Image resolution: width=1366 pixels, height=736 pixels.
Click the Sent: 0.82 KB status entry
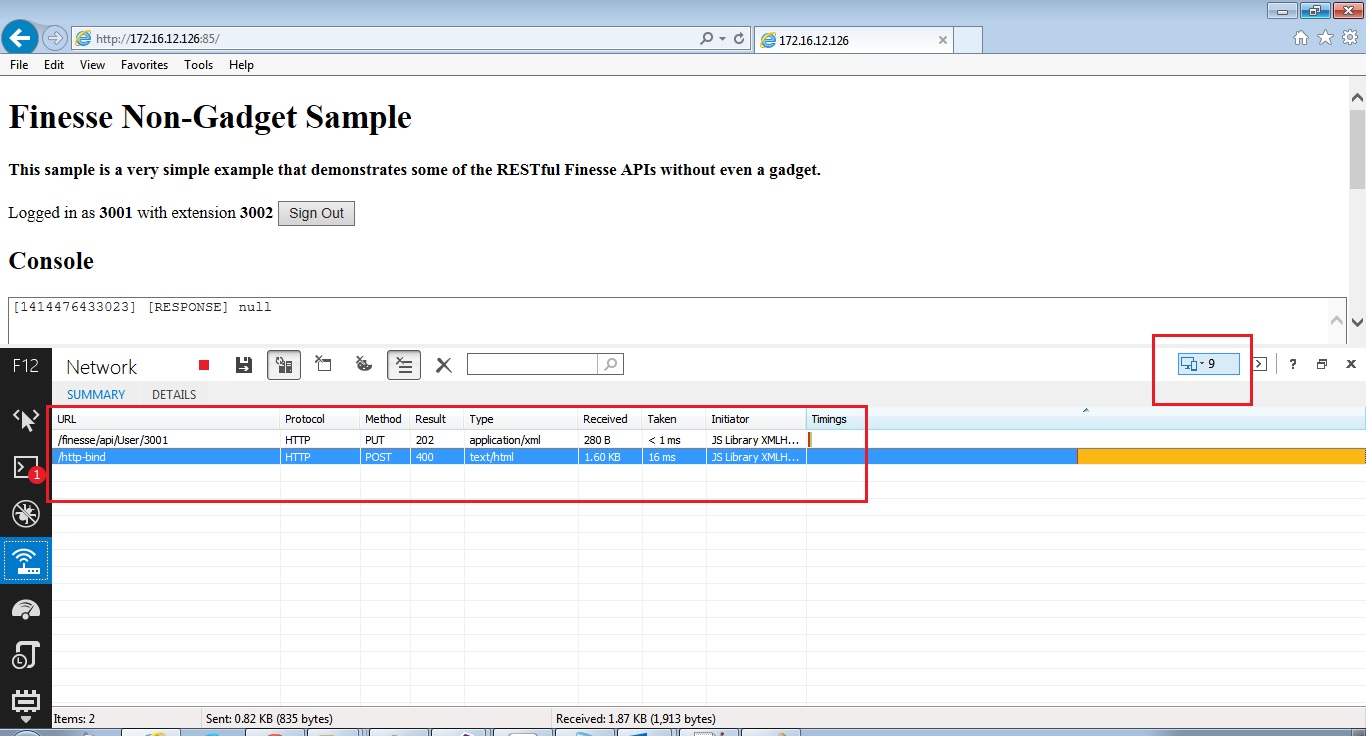(x=269, y=718)
